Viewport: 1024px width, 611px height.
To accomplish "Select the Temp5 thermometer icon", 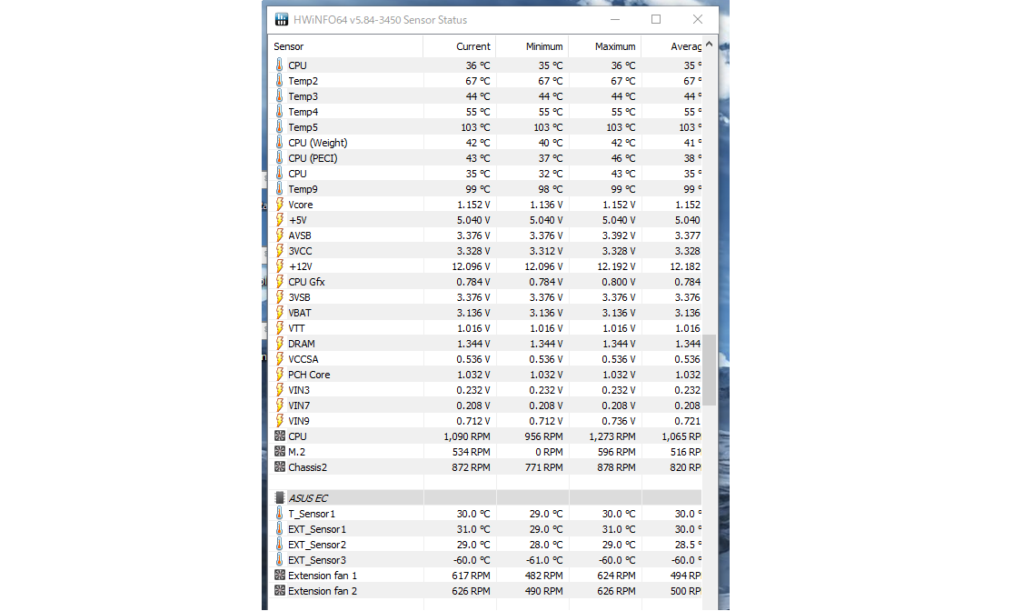I will coord(280,127).
